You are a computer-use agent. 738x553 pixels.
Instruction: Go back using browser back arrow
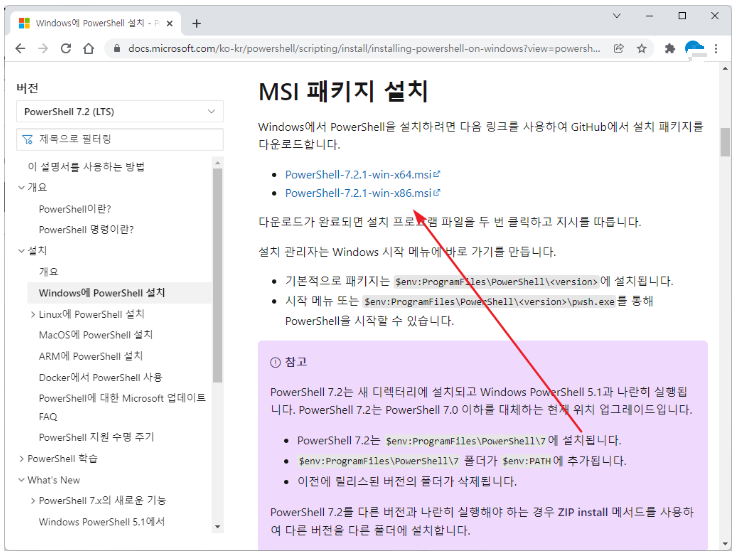click(x=20, y=48)
